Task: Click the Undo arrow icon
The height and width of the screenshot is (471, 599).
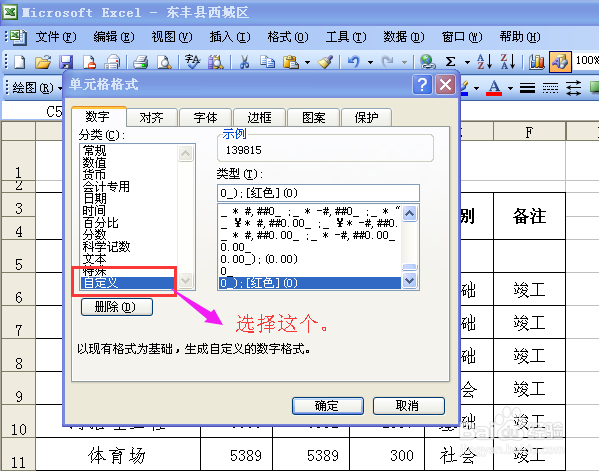Action: pyautogui.click(x=354, y=62)
